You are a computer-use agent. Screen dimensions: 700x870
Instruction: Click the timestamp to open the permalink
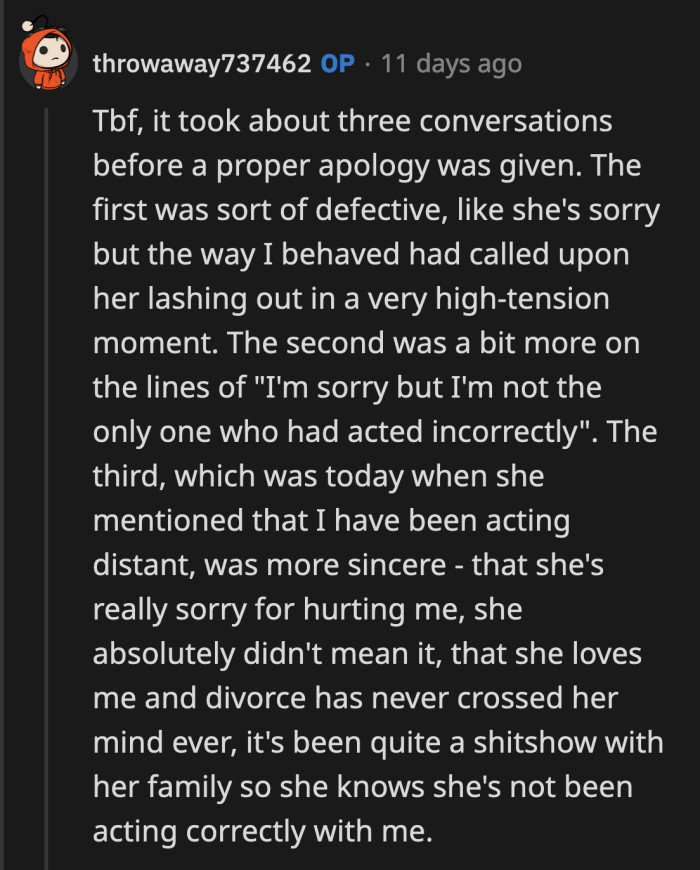tap(451, 63)
